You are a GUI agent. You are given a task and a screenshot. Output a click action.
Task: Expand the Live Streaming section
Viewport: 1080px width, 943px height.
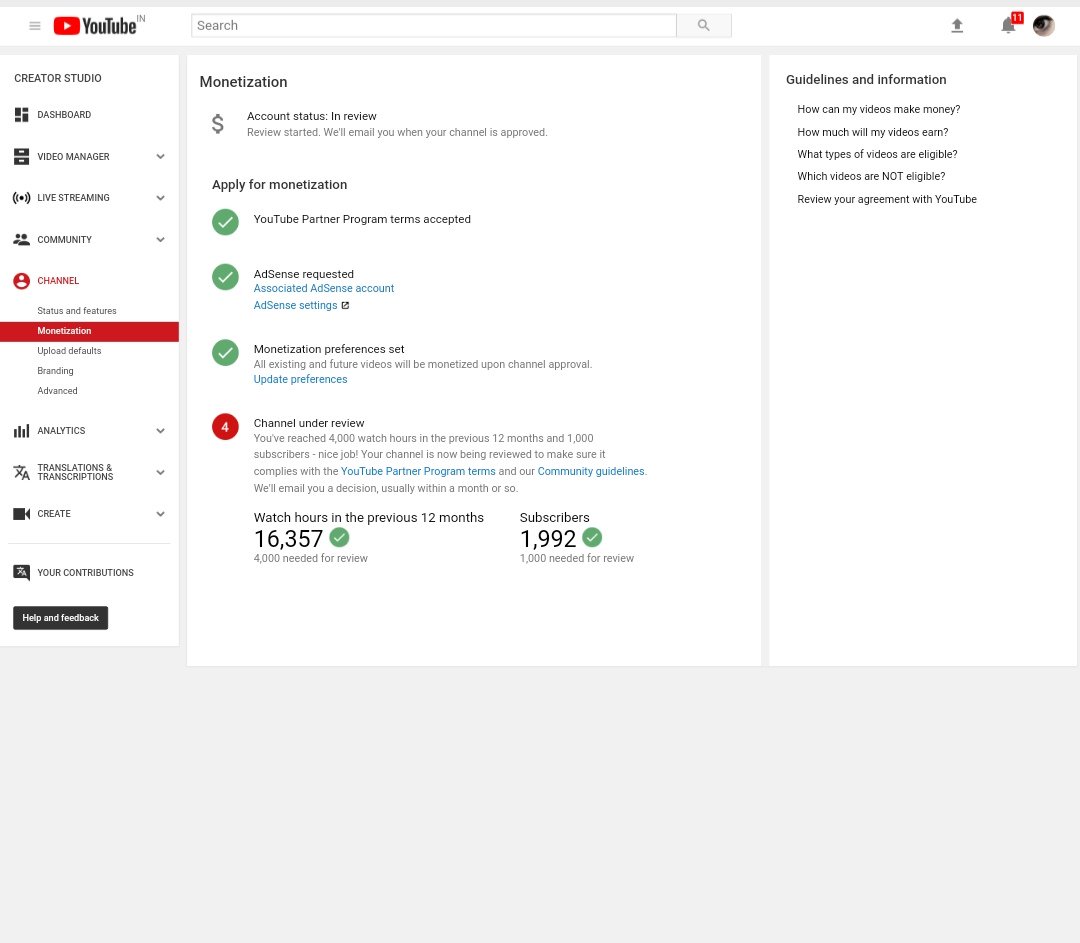tap(160, 198)
